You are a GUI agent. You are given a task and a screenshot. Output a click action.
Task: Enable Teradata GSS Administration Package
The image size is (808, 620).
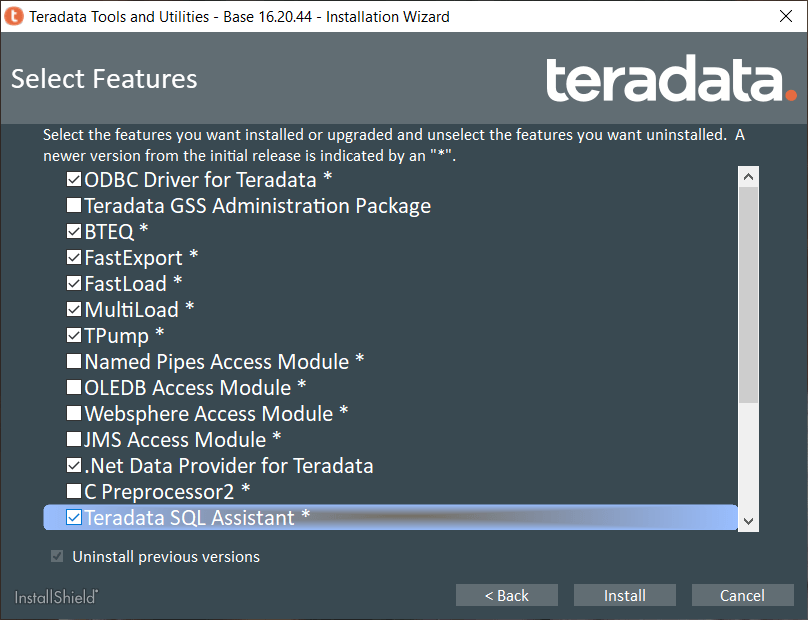point(74,206)
